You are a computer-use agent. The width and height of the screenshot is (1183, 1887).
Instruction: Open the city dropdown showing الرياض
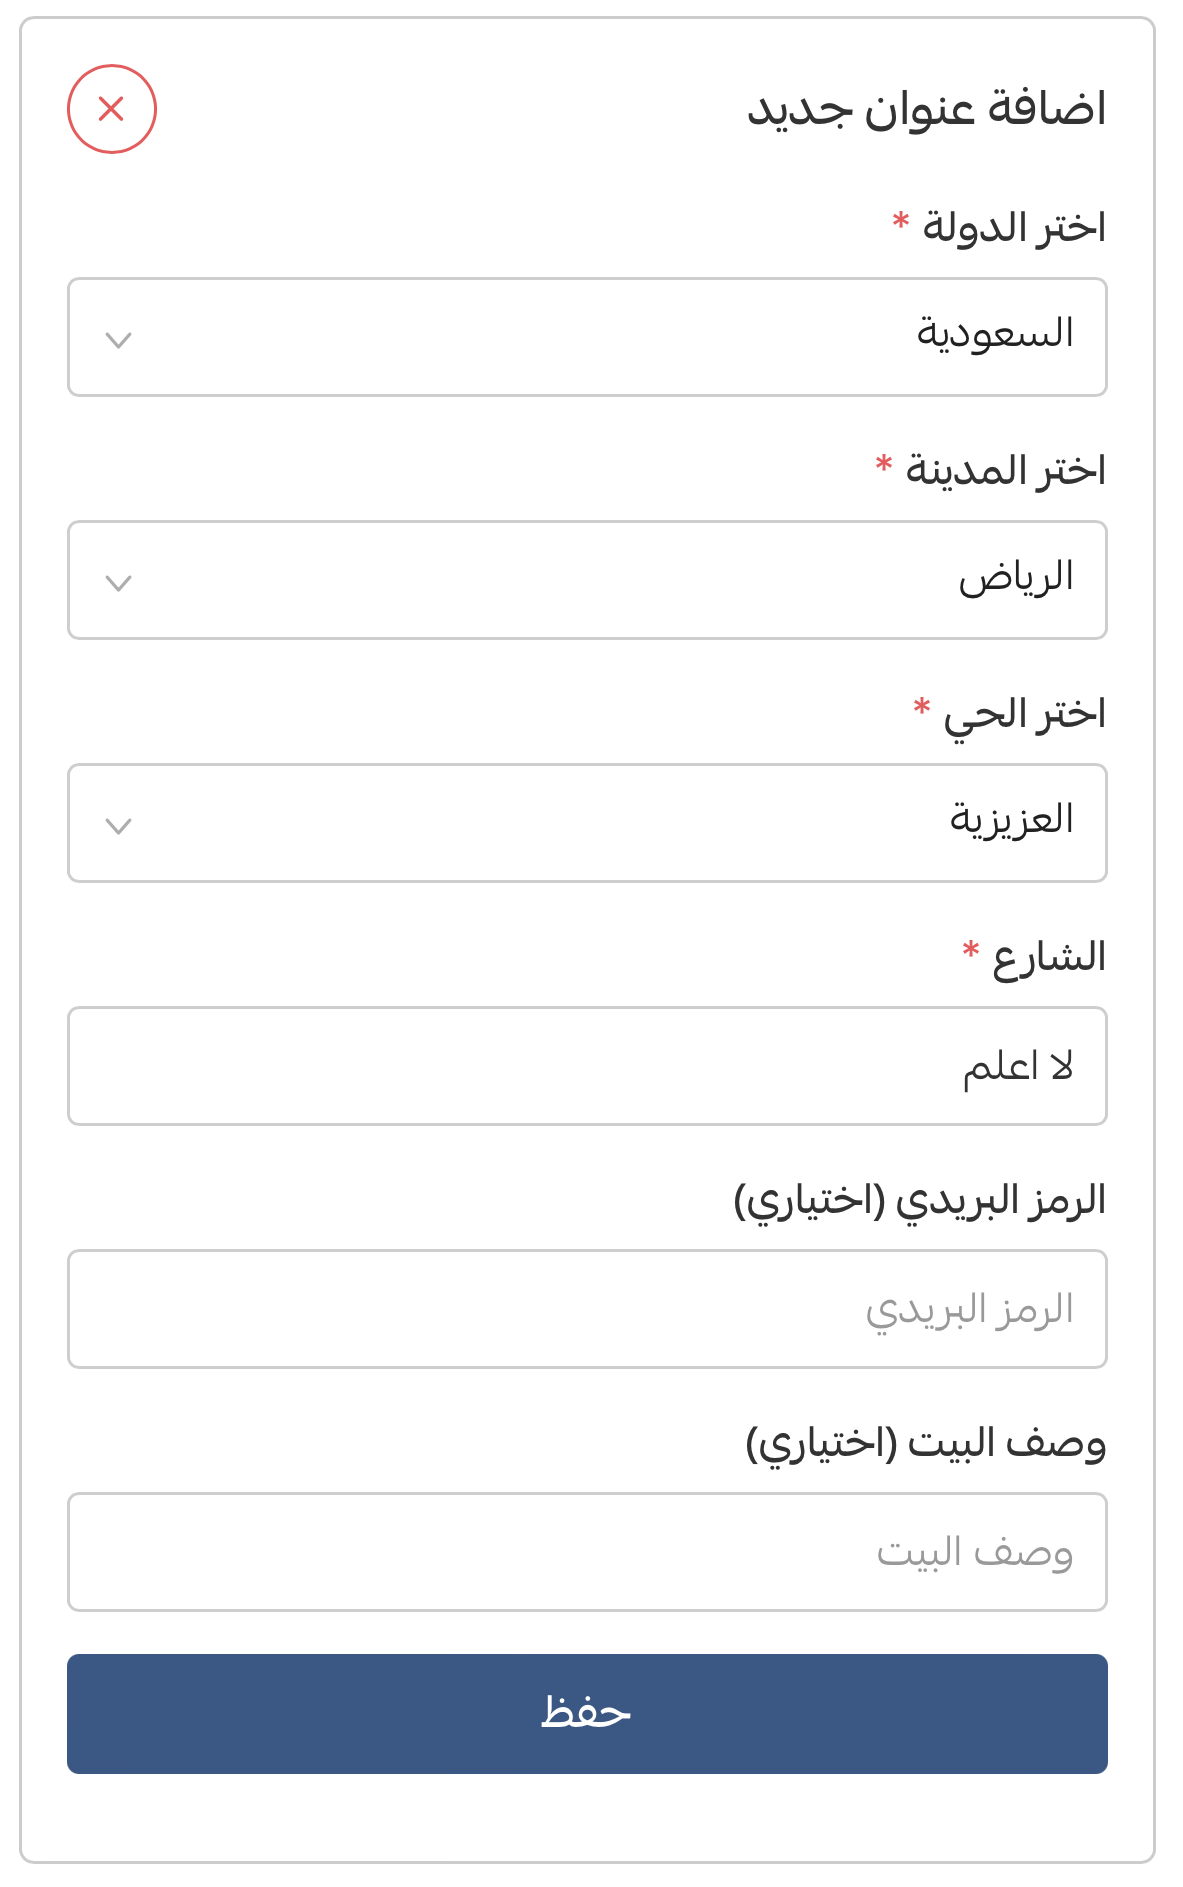587,580
